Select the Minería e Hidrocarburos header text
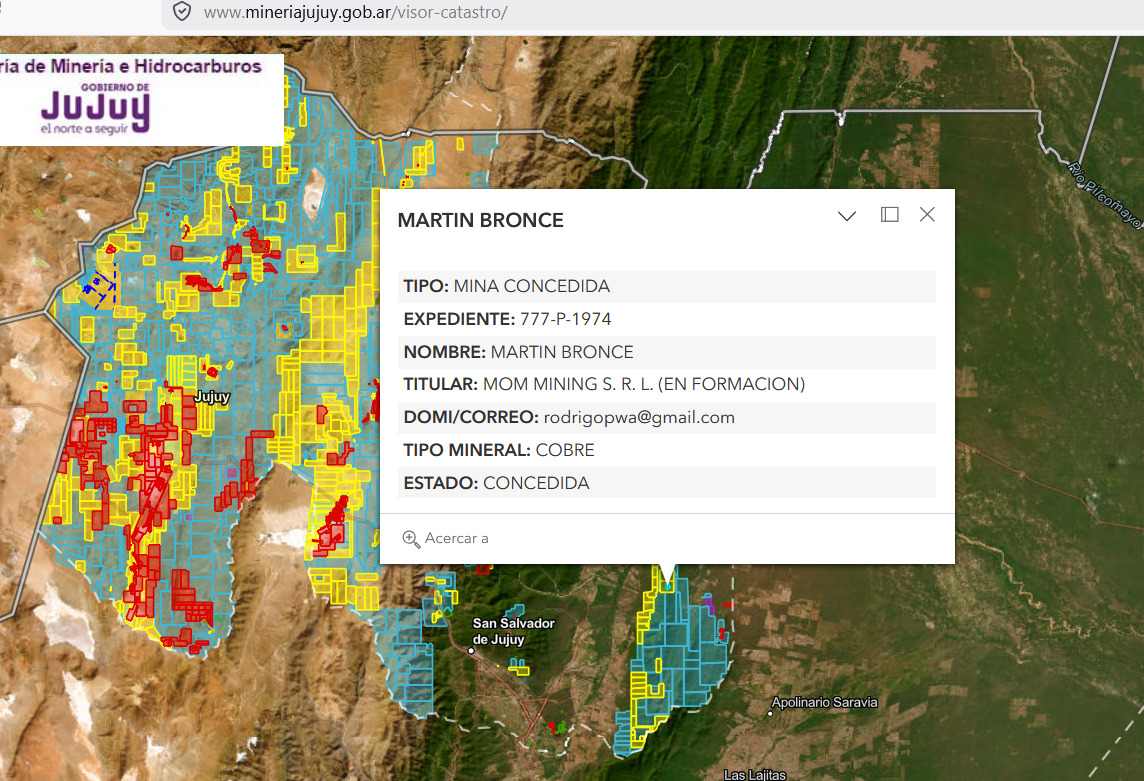Image resolution: width=1144 pixels, height=781 pixels. 135,66
